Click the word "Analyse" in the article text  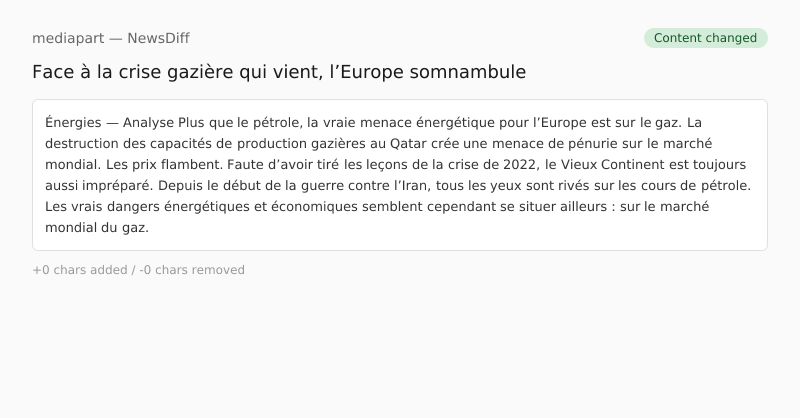pyautogui.click(x=148, y=123)
